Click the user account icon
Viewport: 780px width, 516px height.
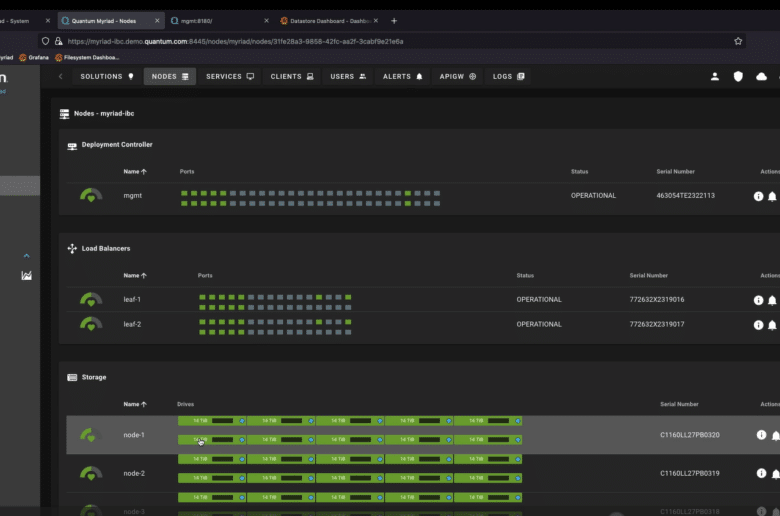(x=715, y=76)
